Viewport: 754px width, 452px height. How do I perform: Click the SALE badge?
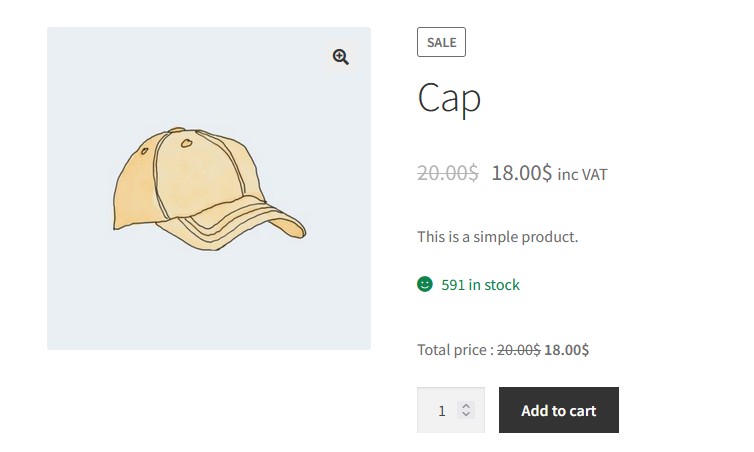tap(441, 42)
